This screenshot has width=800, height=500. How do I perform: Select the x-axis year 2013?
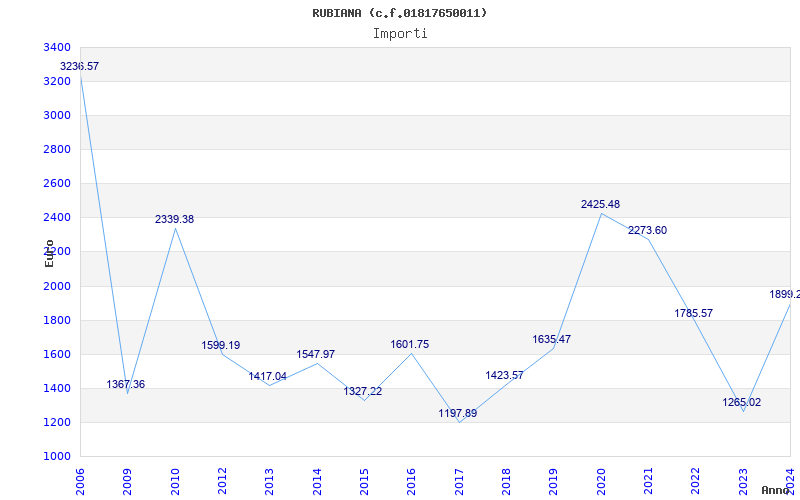(269, 482)
